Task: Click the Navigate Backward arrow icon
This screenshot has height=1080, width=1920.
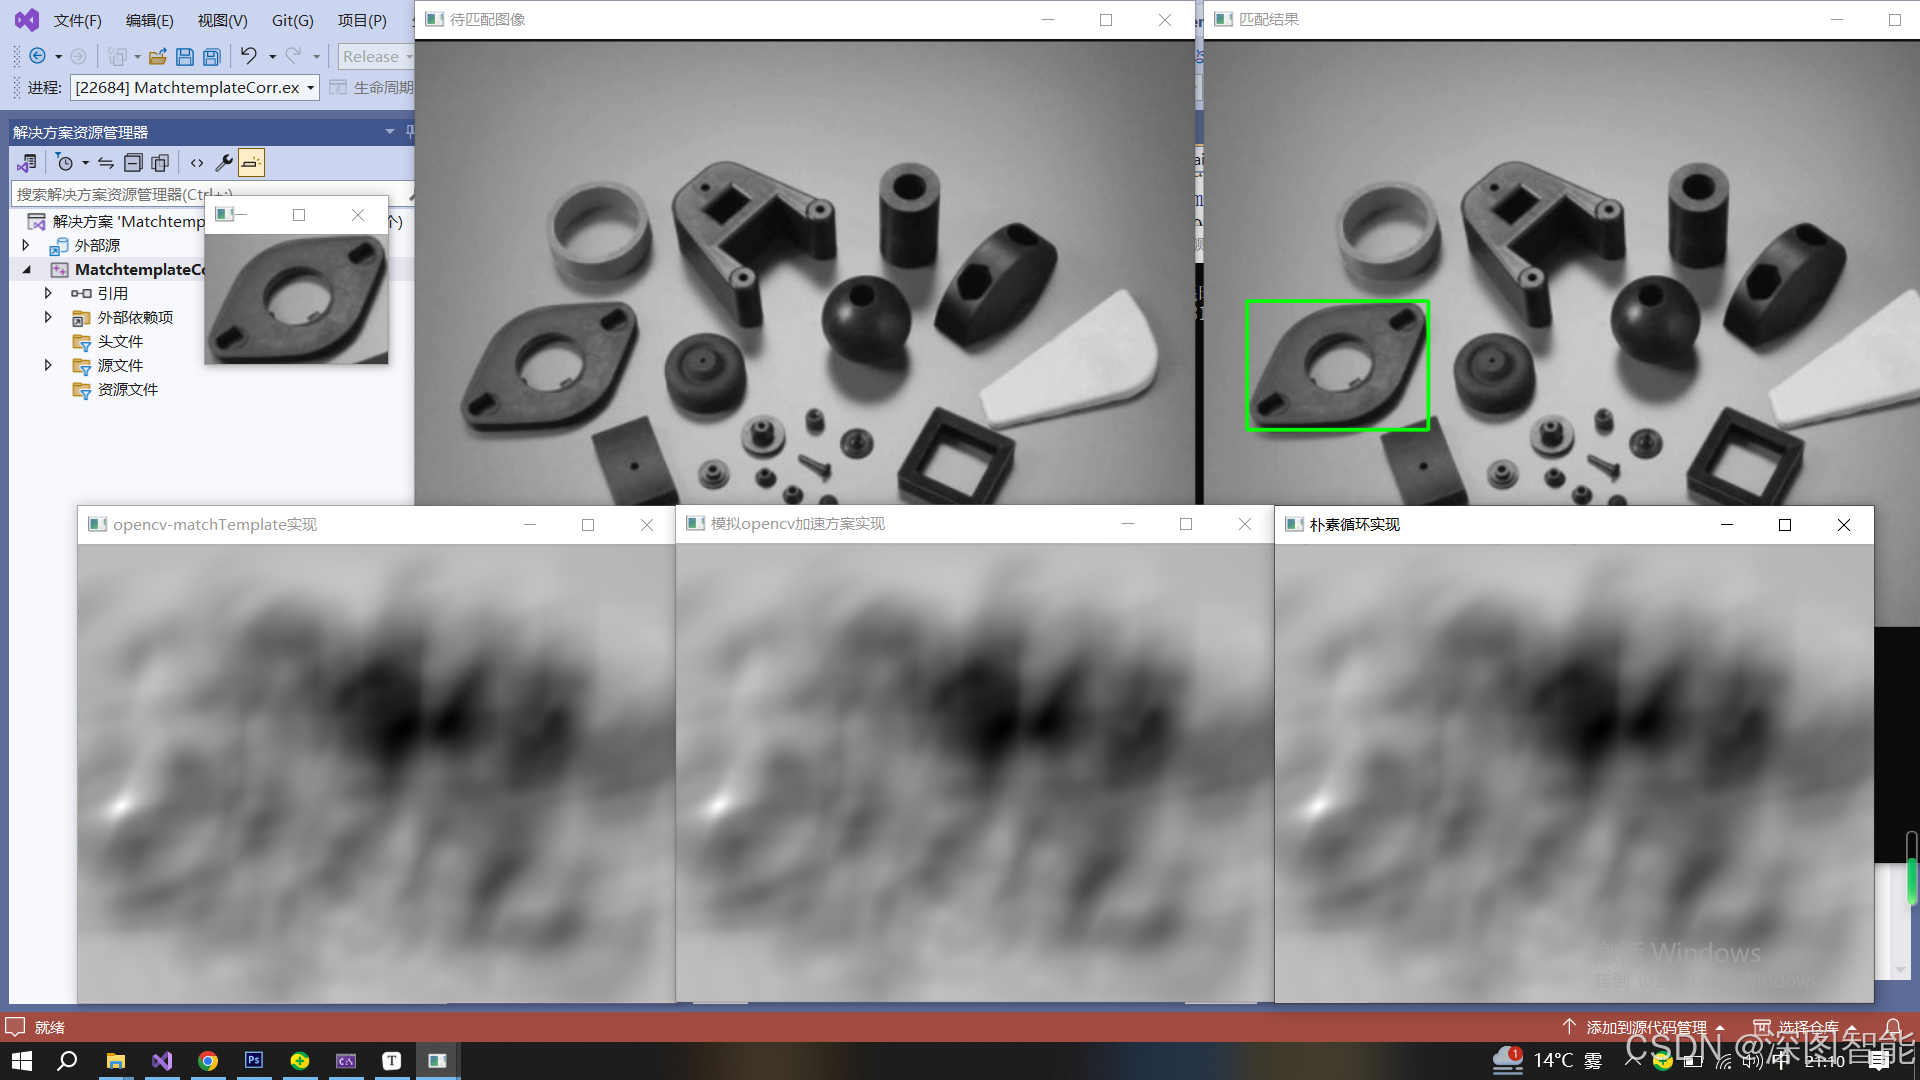Action: click(37, 56)
